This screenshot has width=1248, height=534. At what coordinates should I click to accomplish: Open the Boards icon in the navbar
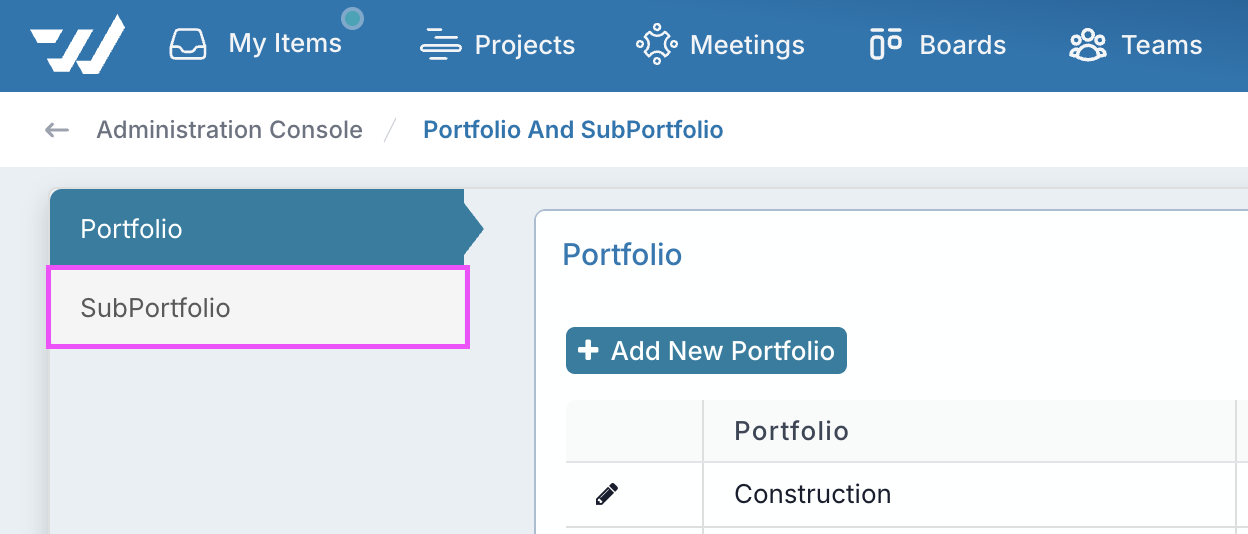[886, 45]
